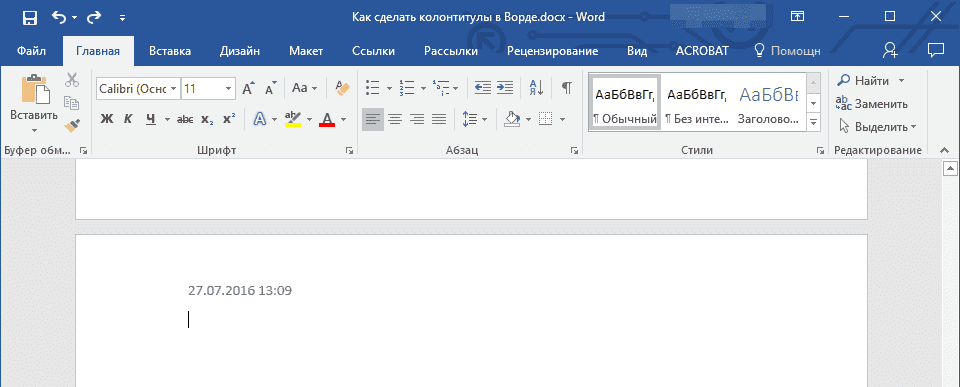Decrease font size with smaller A icon
Image resolution: width=960 pixels, height=387 pixels.
pyautogui.click(x=271, y=88)
